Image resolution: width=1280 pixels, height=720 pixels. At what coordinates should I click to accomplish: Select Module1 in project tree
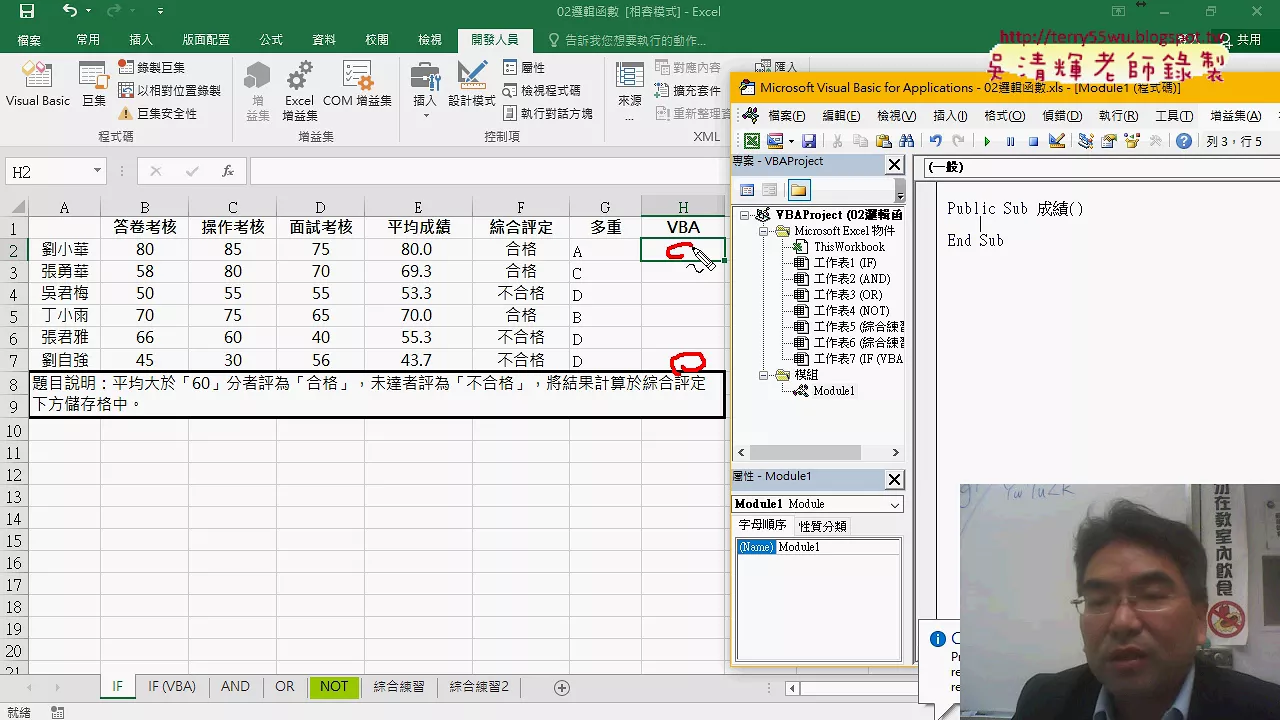click(x=834, y=391)
